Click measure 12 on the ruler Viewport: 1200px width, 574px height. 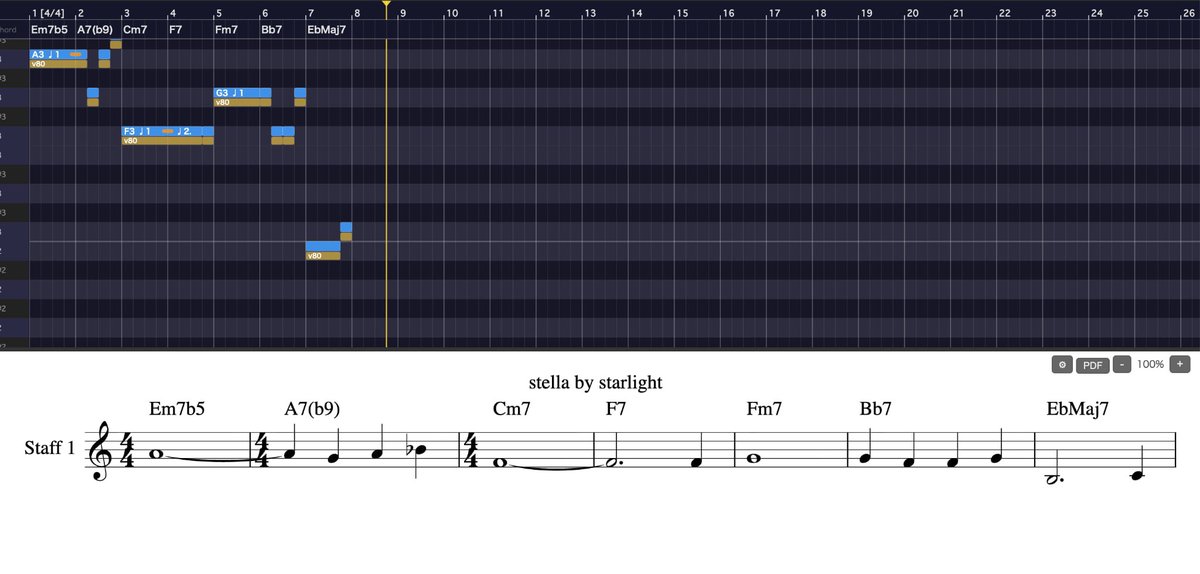click(543, 13)
